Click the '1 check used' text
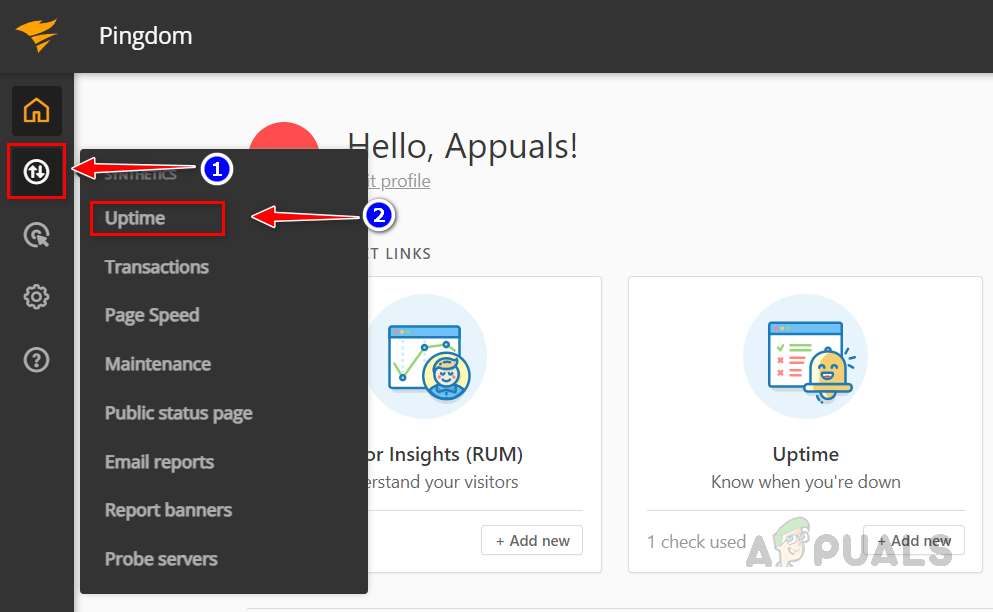The image size is (993, 612). [697, 542]
